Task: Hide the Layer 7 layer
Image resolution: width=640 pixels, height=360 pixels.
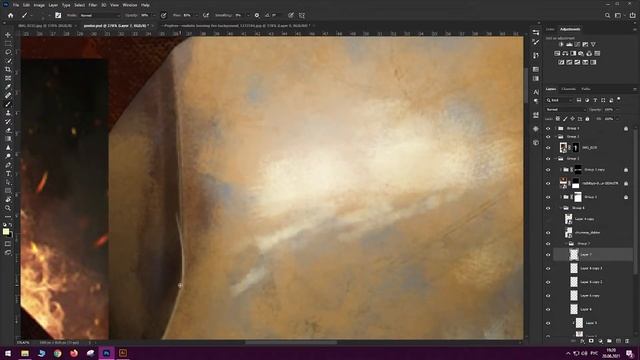Action: (x=548, y=255)
